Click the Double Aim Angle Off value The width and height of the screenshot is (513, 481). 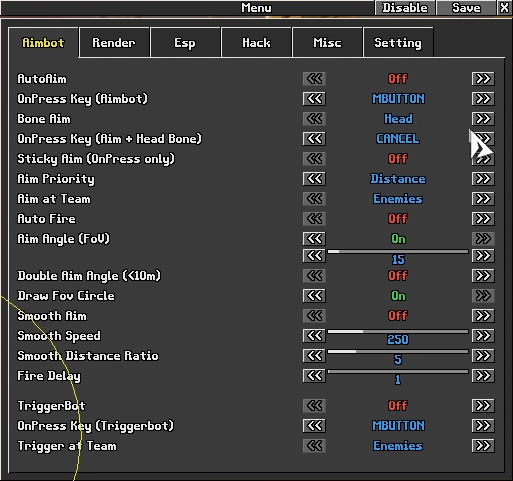398,276
